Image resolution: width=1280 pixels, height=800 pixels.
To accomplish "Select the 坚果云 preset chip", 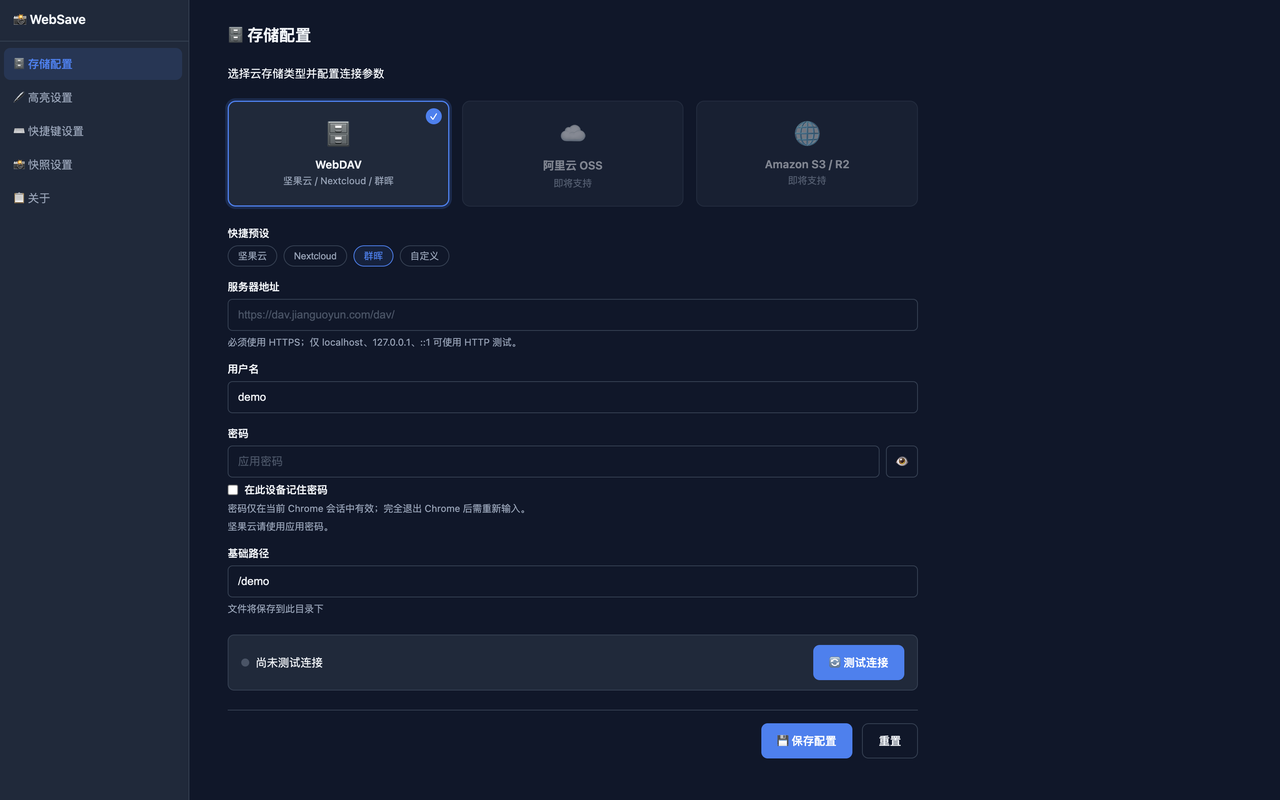I will click(x=252, y=256).
